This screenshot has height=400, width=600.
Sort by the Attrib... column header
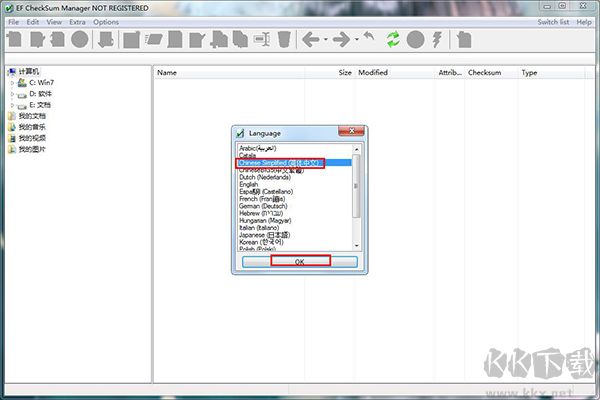pos(450,73)
